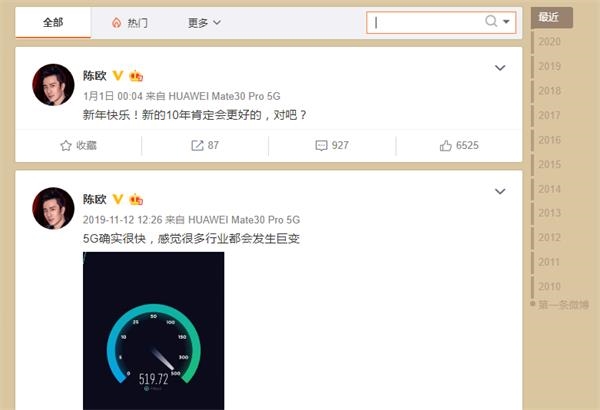The height and width of the screenshot is (410, 600).
Task: Select the 最近 timeline button
Action: pos(551,17)
